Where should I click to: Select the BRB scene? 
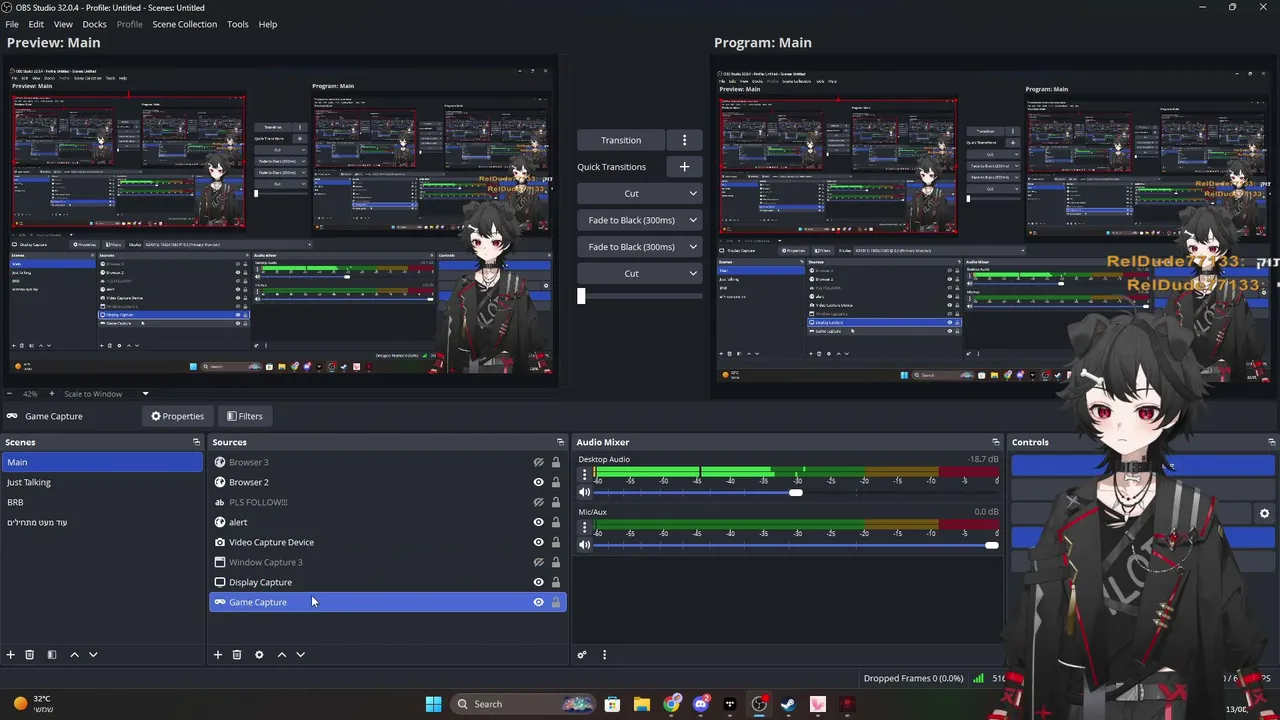(102, 502)
